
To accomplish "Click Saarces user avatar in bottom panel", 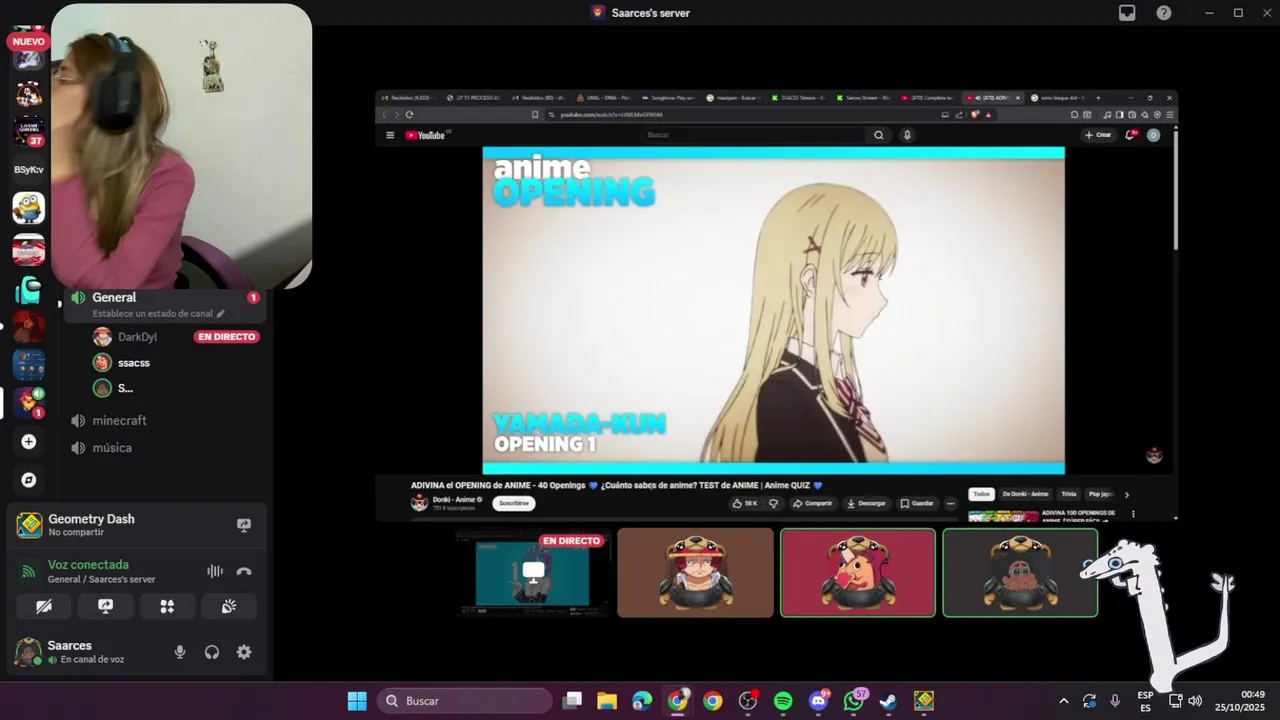I will coord(28,652).
